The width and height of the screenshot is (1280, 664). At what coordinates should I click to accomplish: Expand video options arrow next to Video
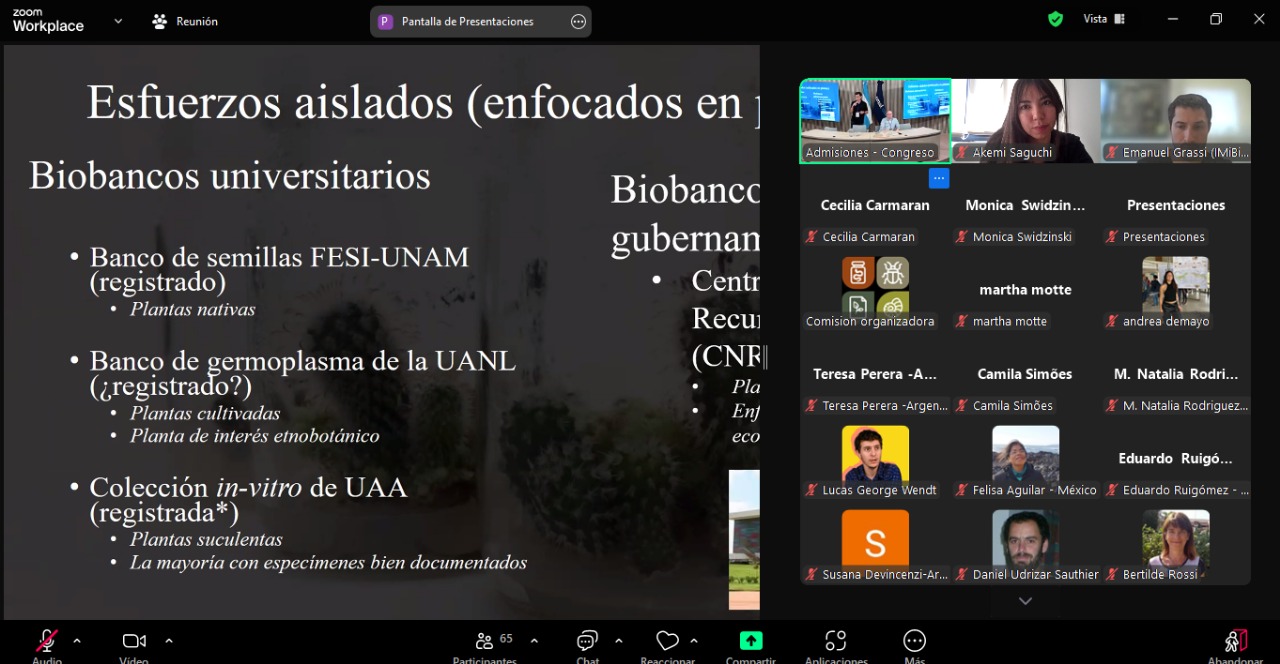click(x=169, y=641)
